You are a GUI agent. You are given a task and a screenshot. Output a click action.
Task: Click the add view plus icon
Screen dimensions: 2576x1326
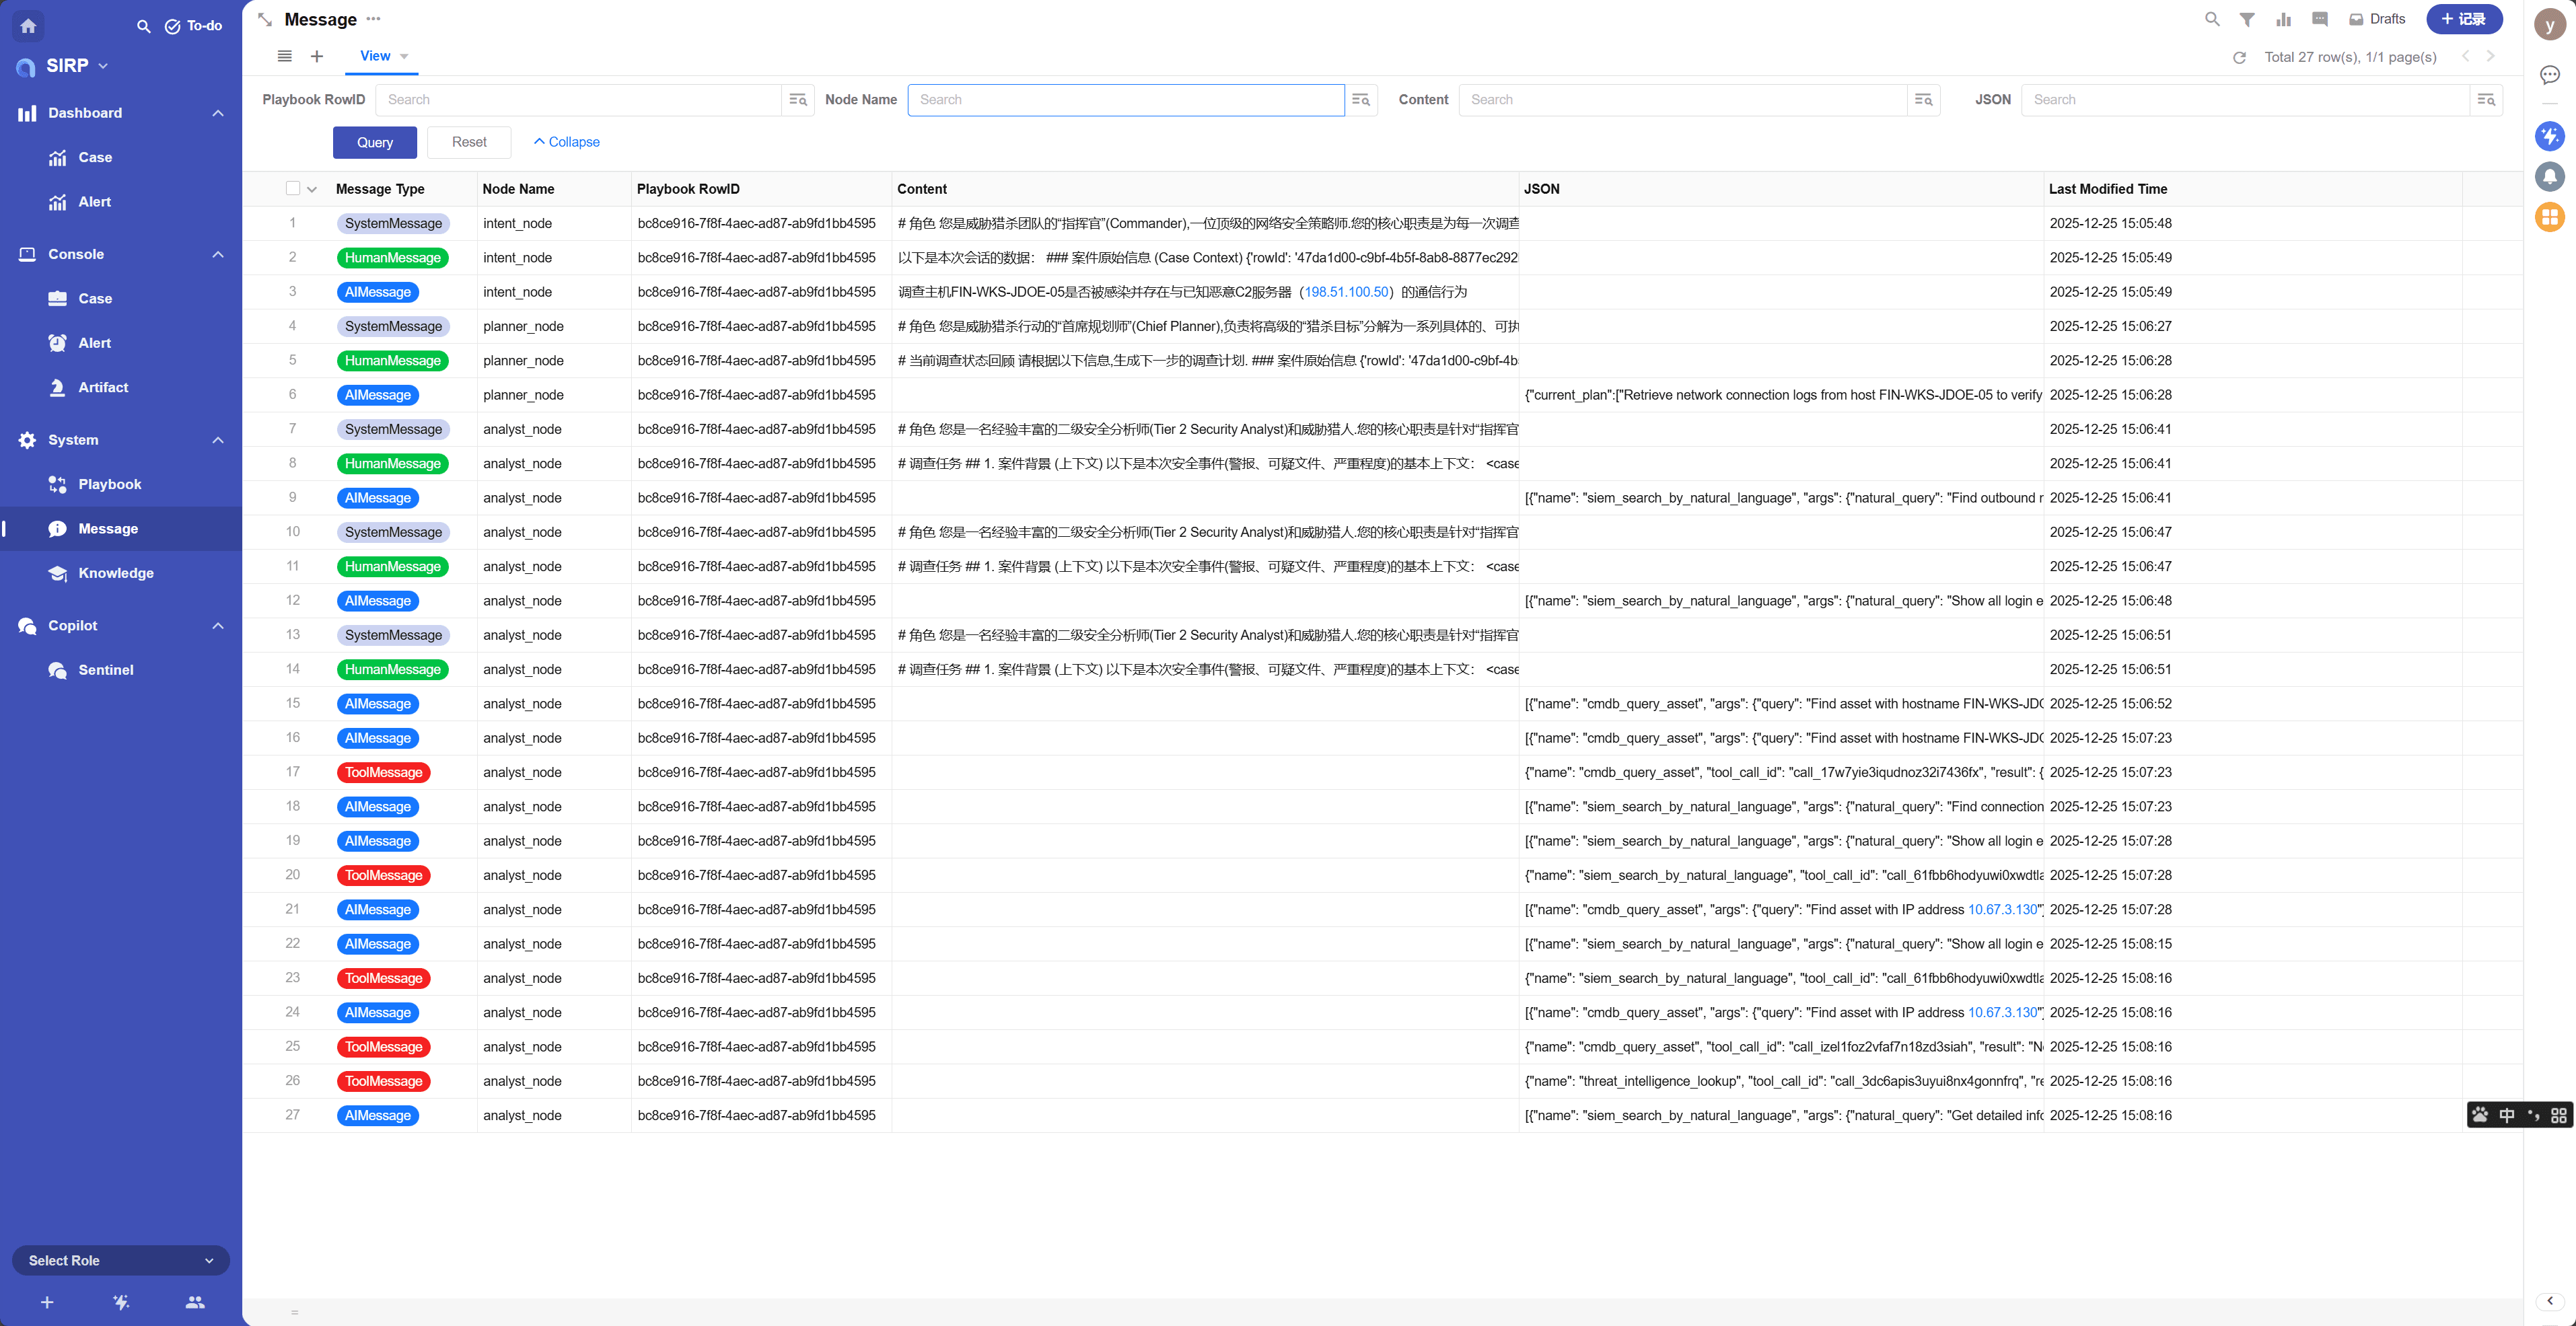coord(317,57)
